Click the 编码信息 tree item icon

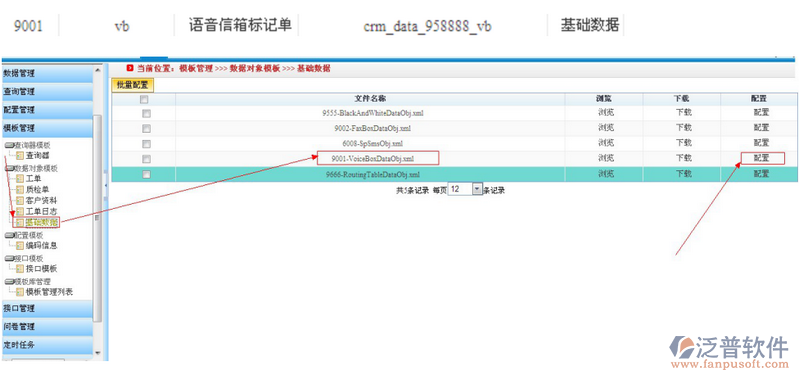tap(20, 246)
